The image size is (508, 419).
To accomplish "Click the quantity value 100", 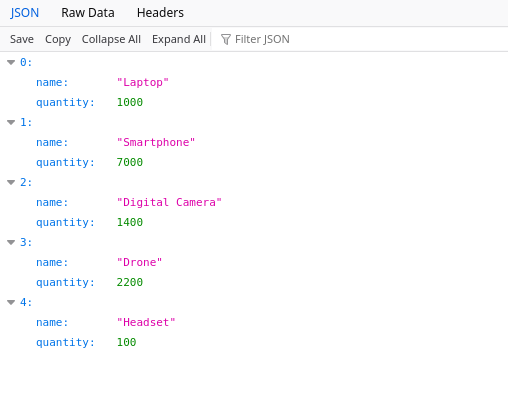I will pos(126,342).
